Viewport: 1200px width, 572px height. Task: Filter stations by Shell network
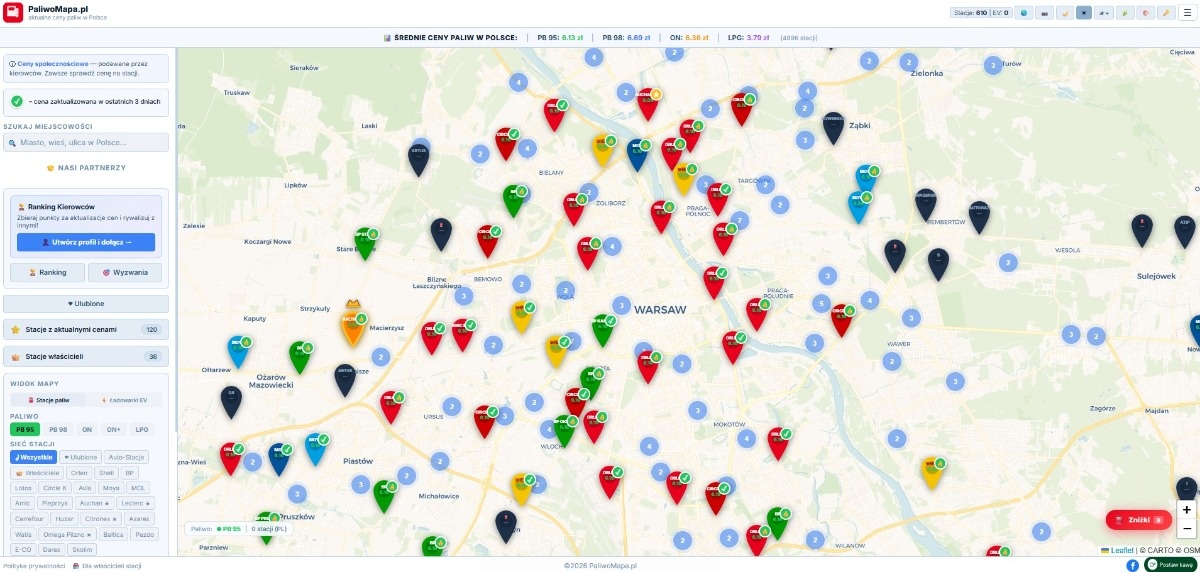(x=106, y=473)
